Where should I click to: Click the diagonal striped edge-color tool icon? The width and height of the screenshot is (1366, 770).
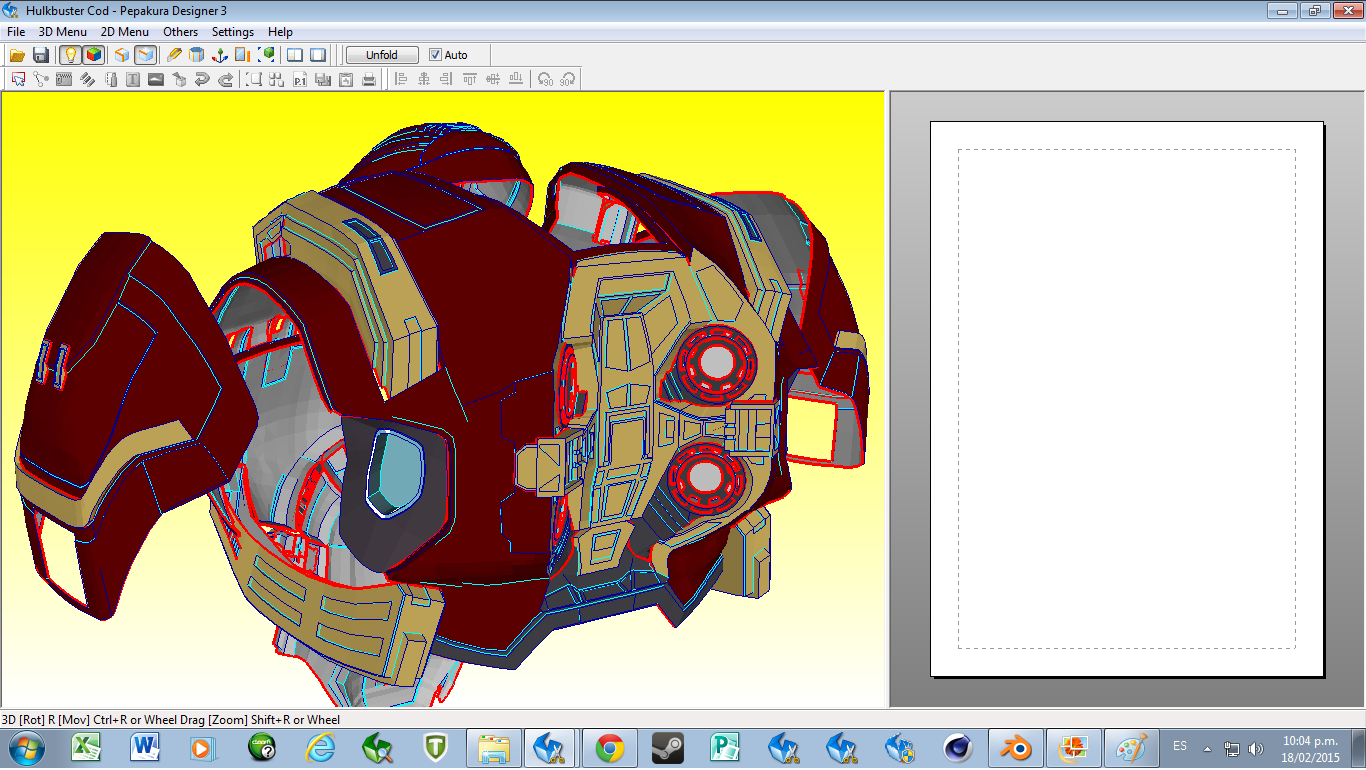[x=87, y=79]
